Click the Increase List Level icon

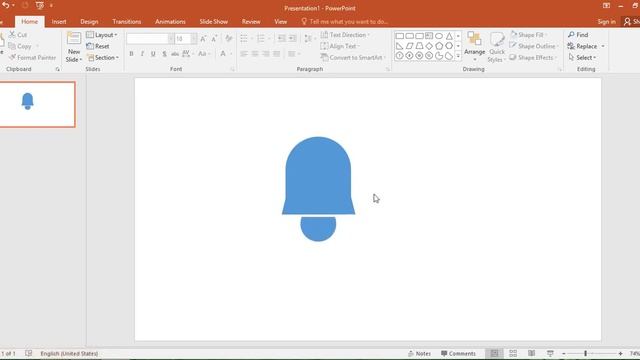pyautogui.click(x=292, y=39)
